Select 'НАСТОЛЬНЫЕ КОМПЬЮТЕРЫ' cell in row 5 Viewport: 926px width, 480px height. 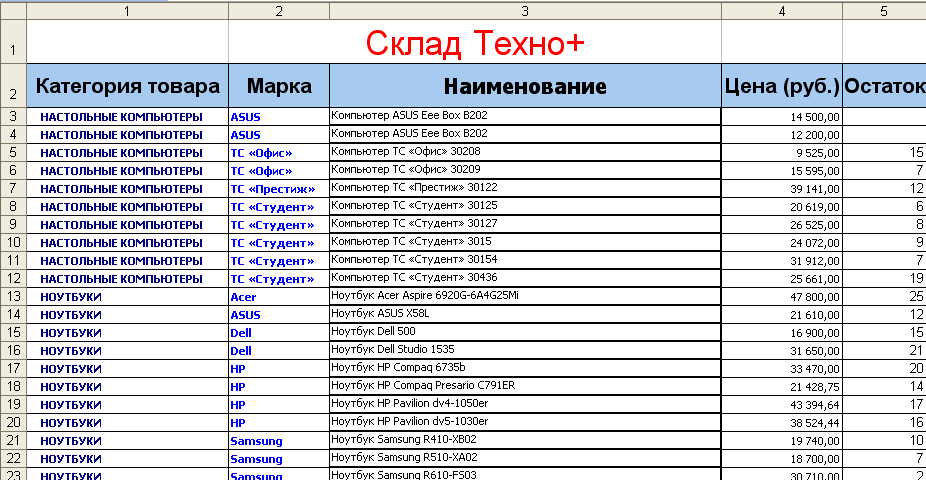[x=128, y=152]
